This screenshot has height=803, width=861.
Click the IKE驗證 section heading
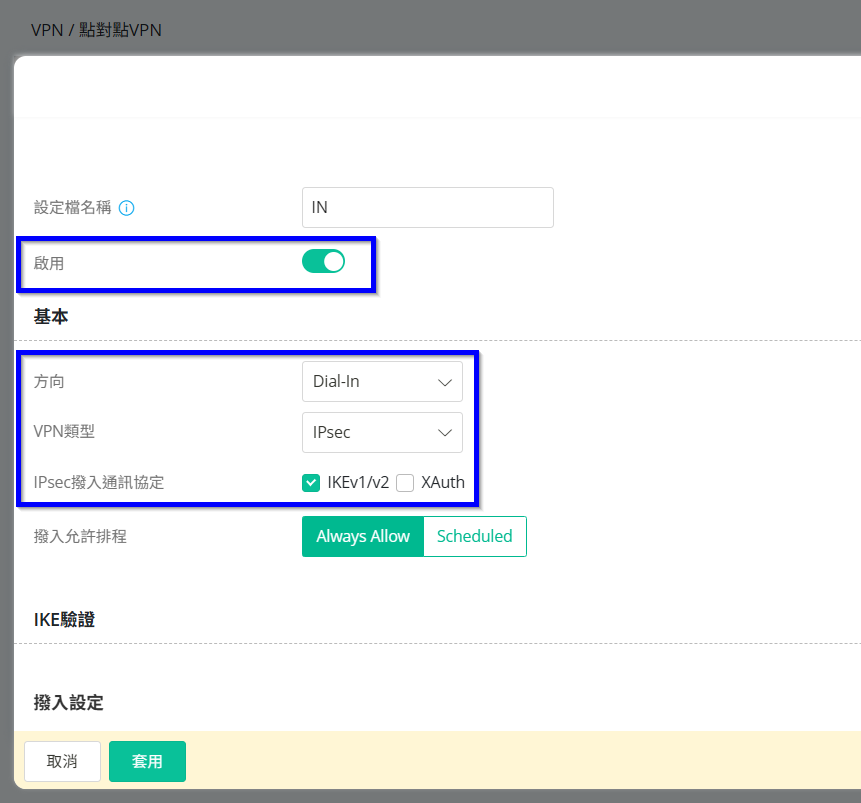click(x=64, y=620)
